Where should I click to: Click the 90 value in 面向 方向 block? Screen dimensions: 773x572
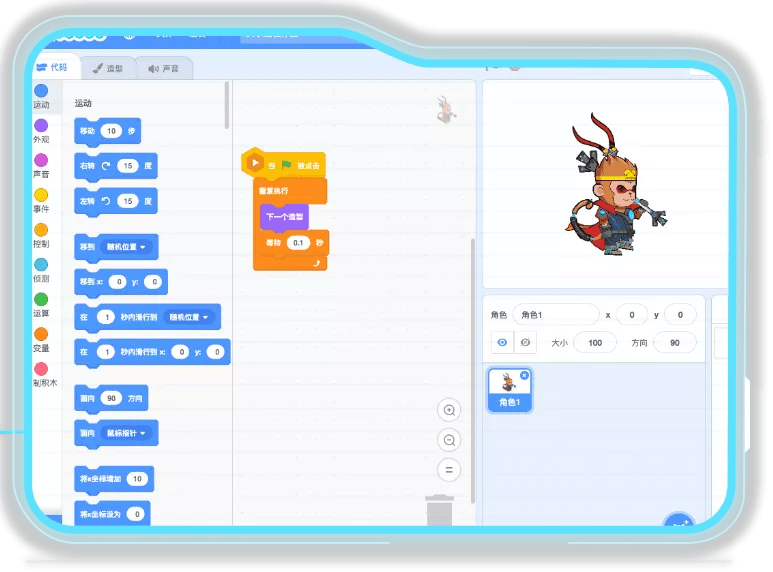pos(111,398)
